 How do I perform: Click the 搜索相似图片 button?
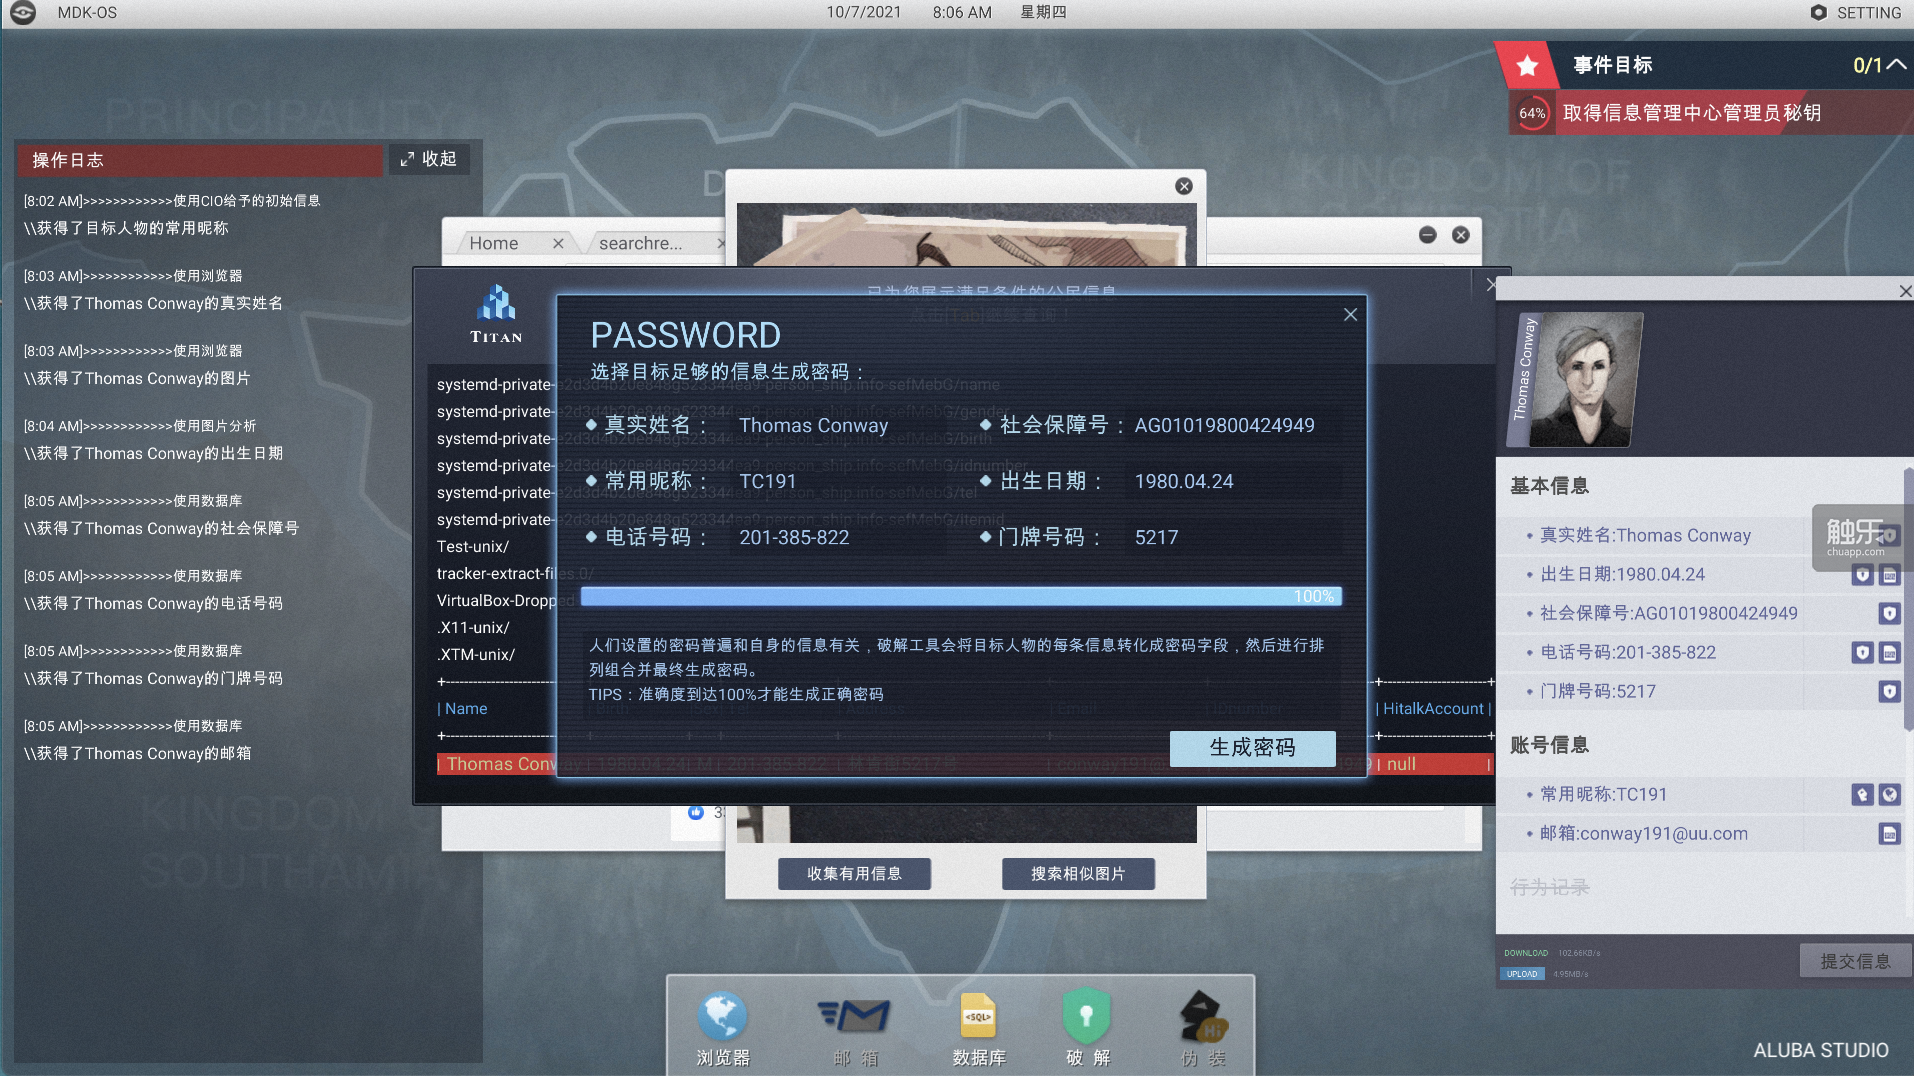click(1078, 874)
